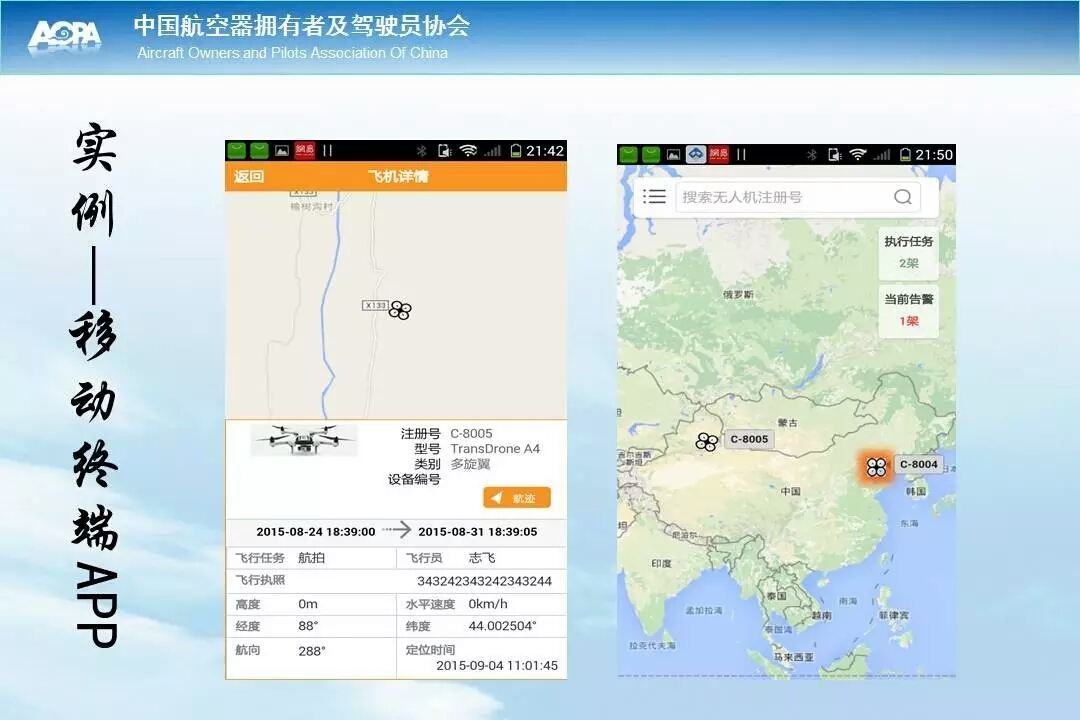1080x720 pixels.
Task: Open the 执行任务 2架 card
Action: 908,252
